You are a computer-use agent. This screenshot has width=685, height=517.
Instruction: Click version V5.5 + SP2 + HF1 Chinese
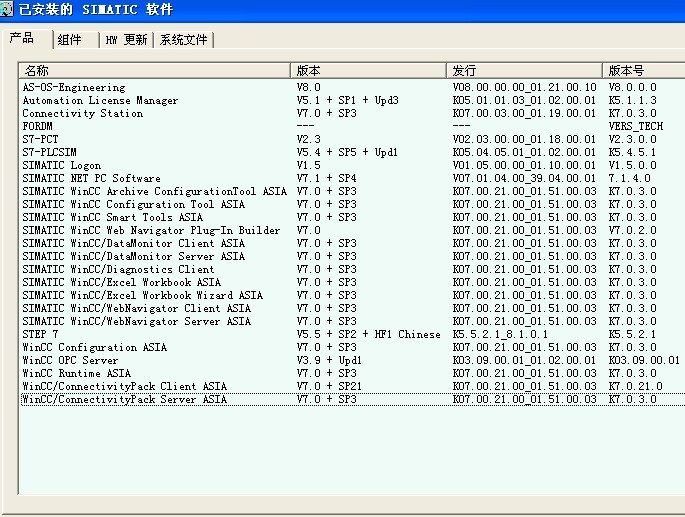coord(369,334)
